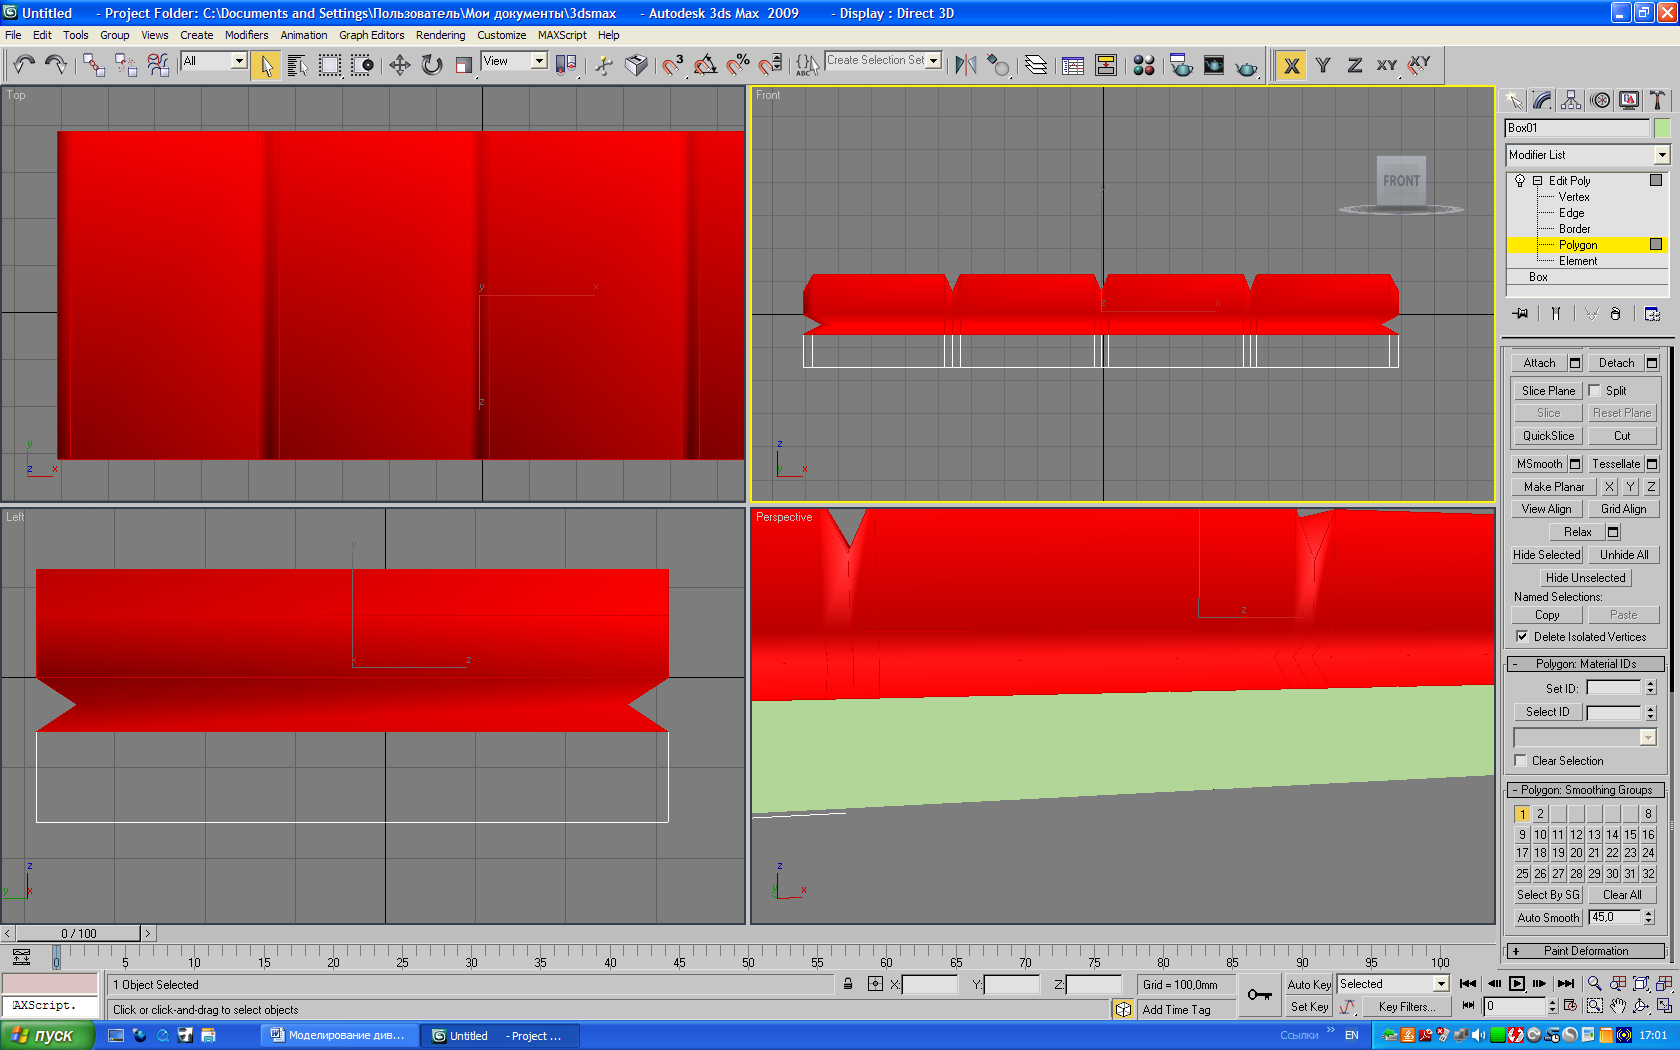1680x1050 pixels.
Task: Click Zoom Extents All icon
Action: coord(1664,984)
